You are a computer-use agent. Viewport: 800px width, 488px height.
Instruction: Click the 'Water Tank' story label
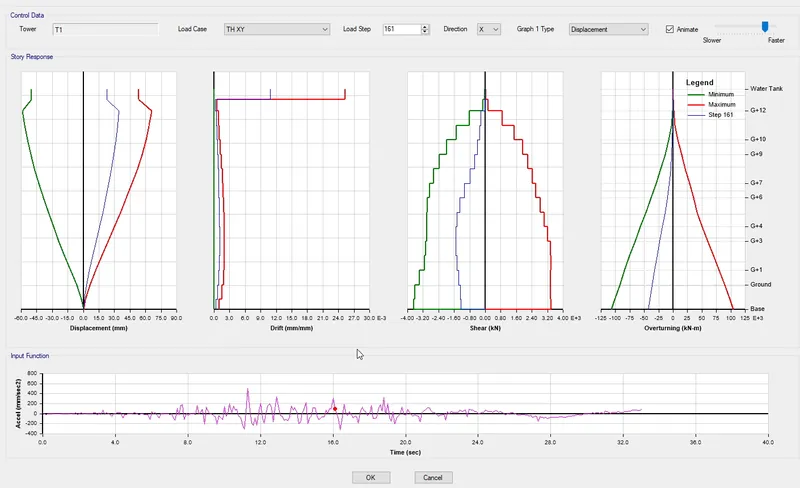point(766,89)
